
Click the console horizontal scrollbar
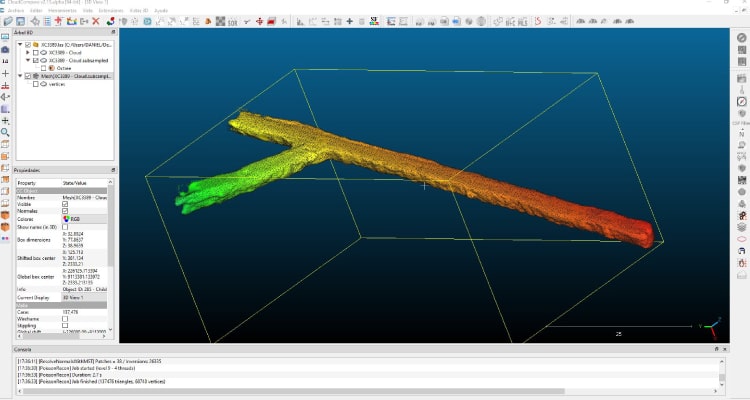294,391
